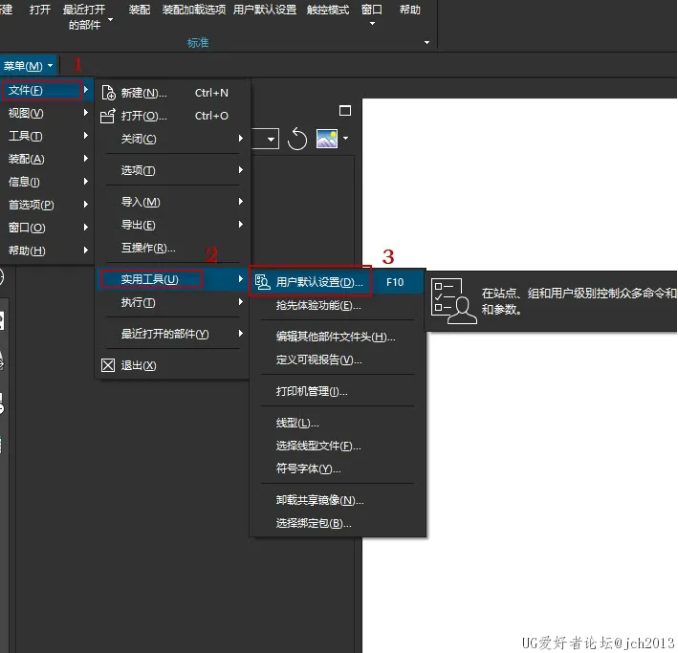Click the small square maximize-panel icon
Image resolution: width=678 pixels, height=653 pixels.
pos(346,110)
